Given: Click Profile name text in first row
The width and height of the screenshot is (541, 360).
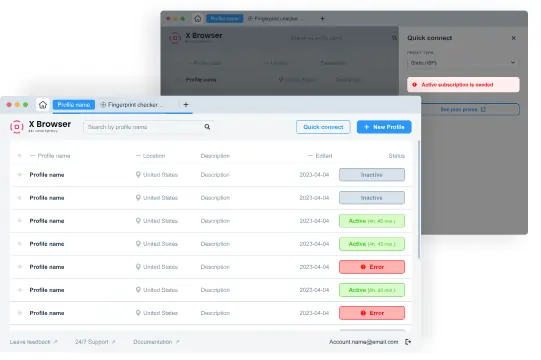Looking at the screenshot, I should [x=47, y=175].
